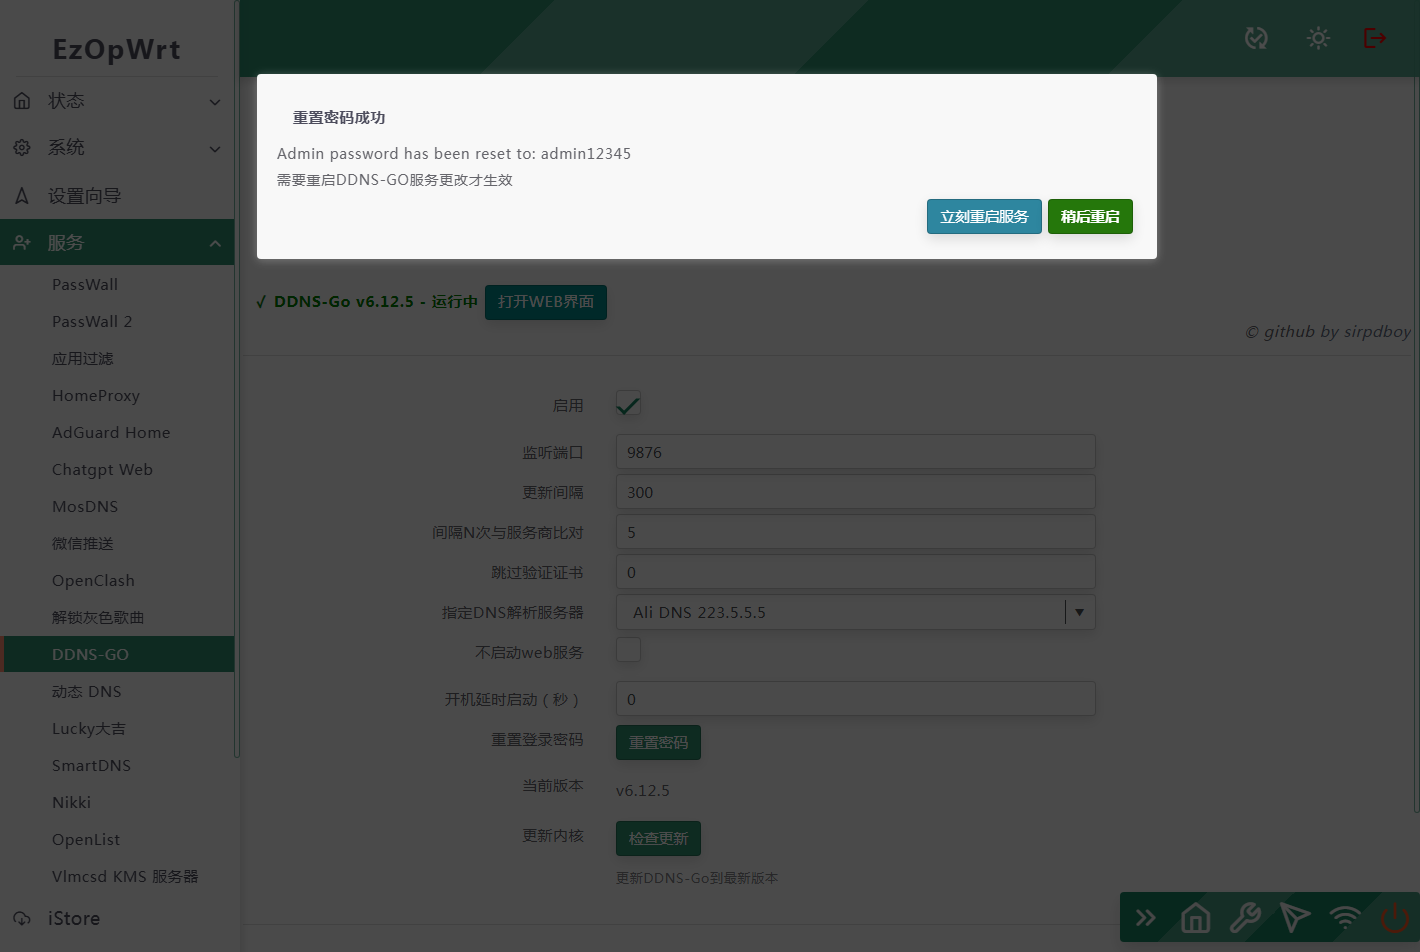The width and height of the screenshot is (1420, 952).
Task: Uncheck the 启用 checkbox
Action: [628, 404]
